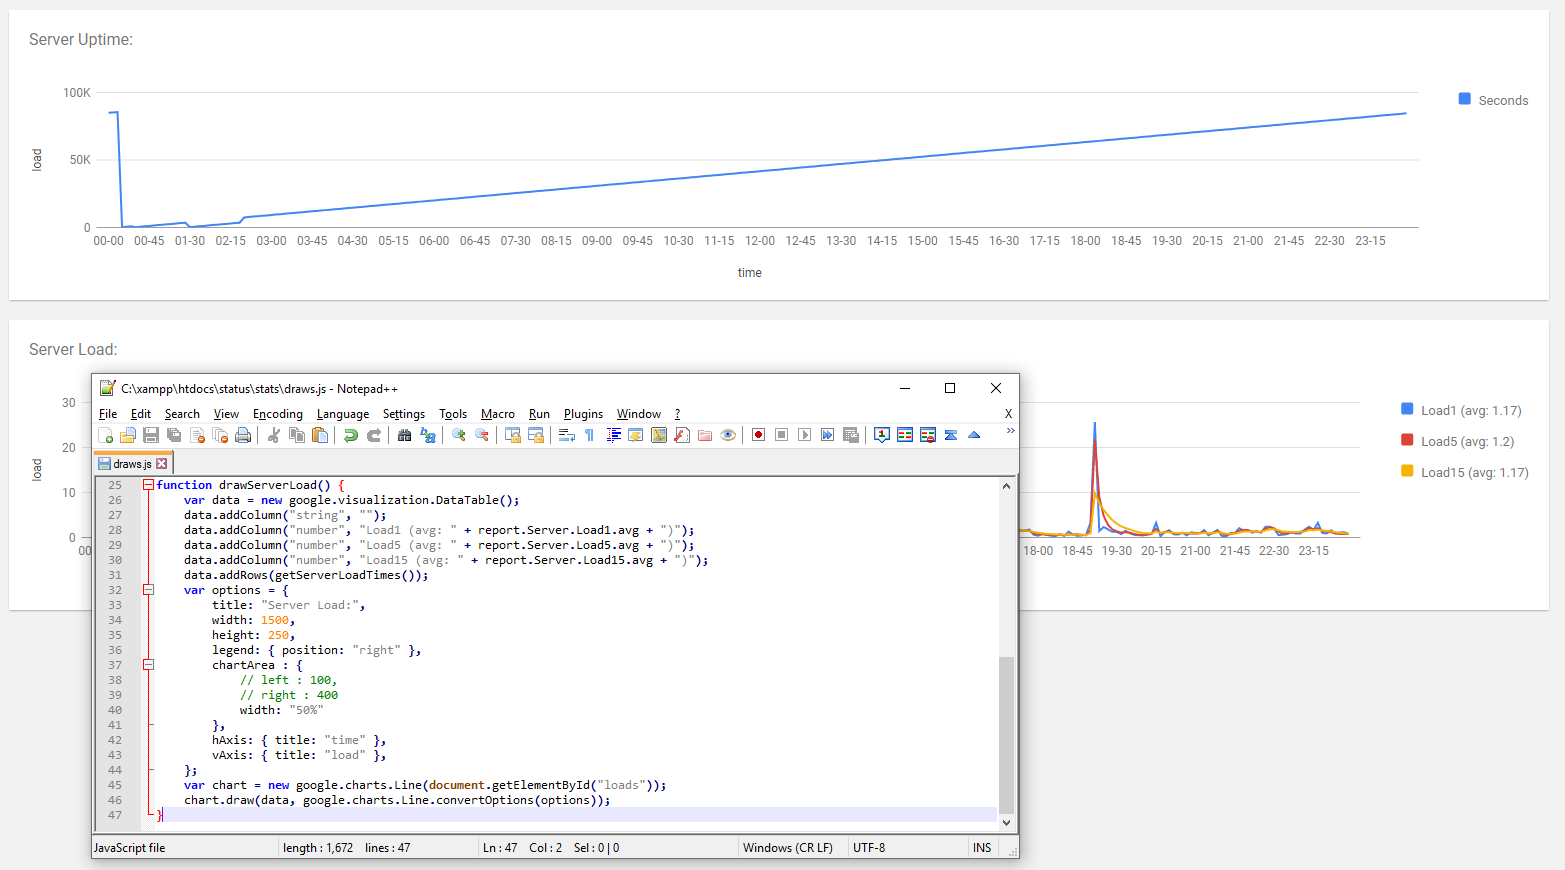The width and height of the screenshot is (1565, 870).
Task: Start macro recording with red dot icon
Action: (759, 435)
